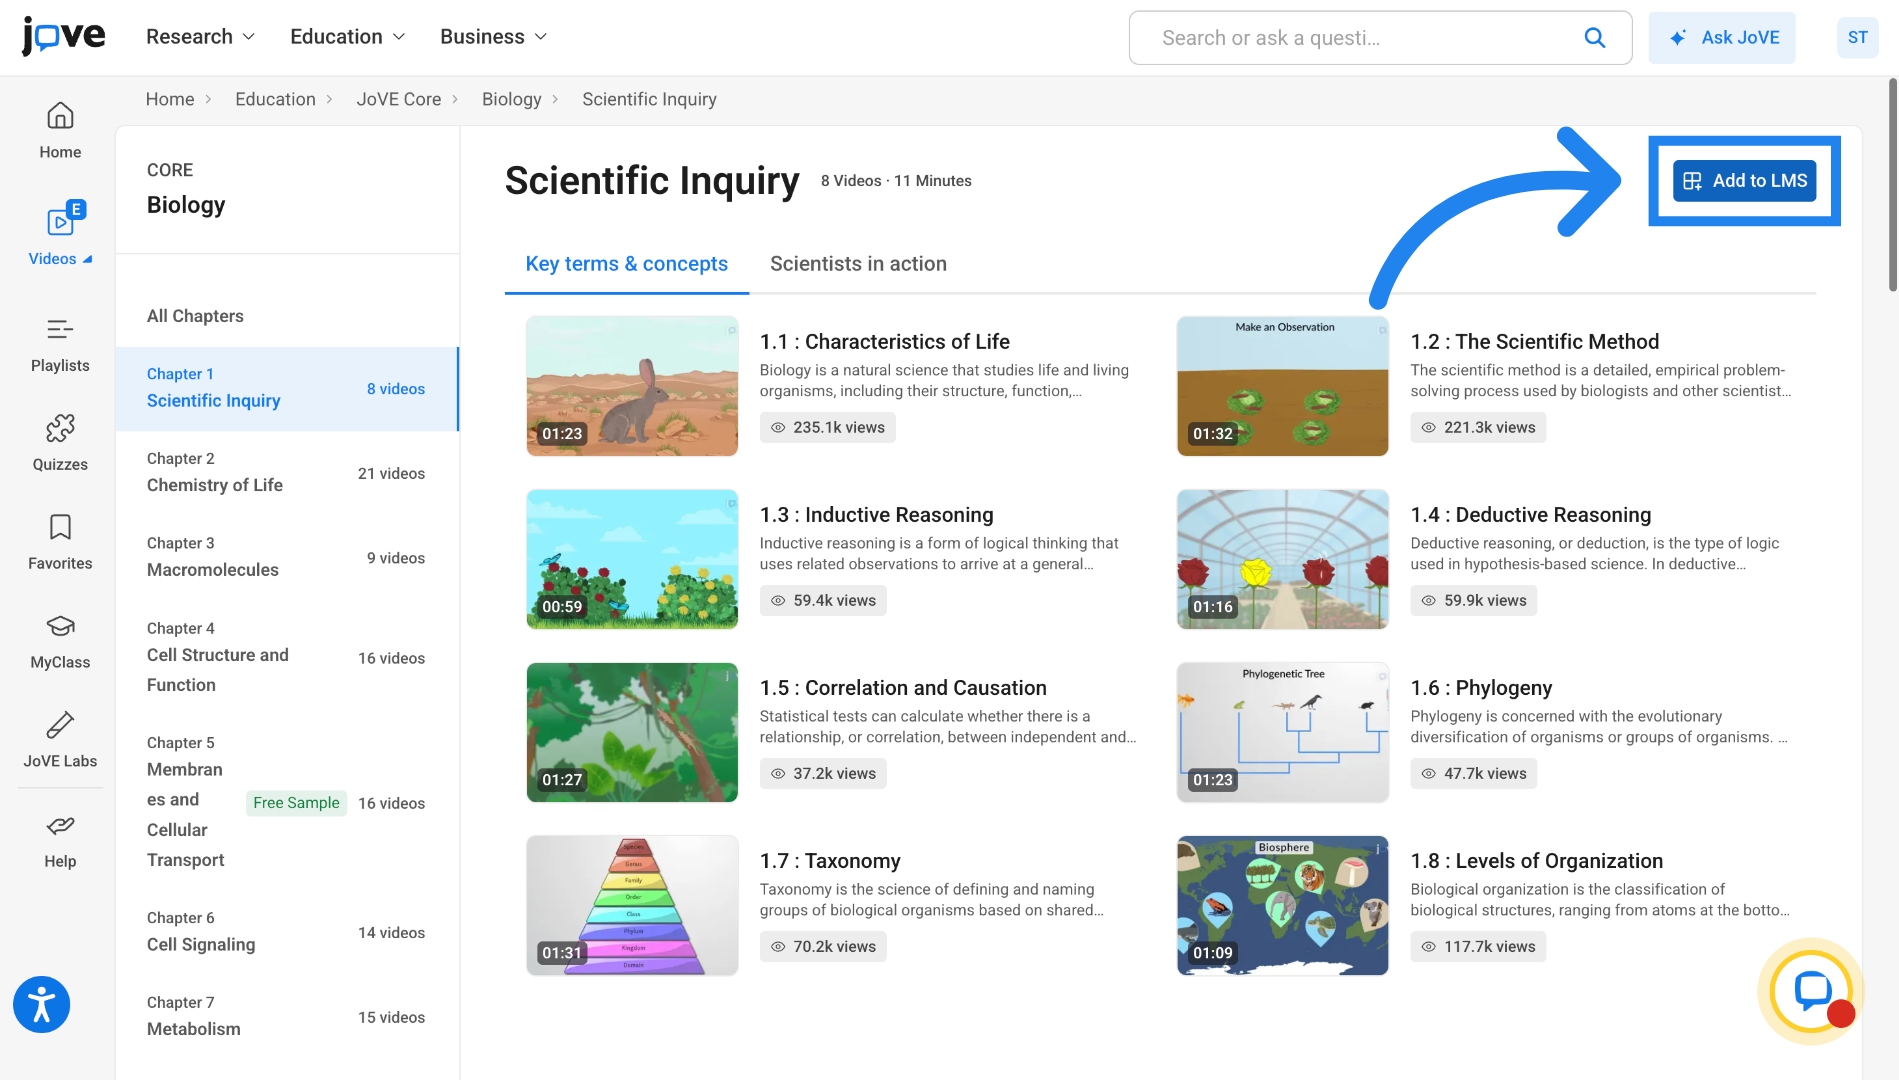
Task: Switch to Key terms & concepts tab
Action: (x=627, y=264)
